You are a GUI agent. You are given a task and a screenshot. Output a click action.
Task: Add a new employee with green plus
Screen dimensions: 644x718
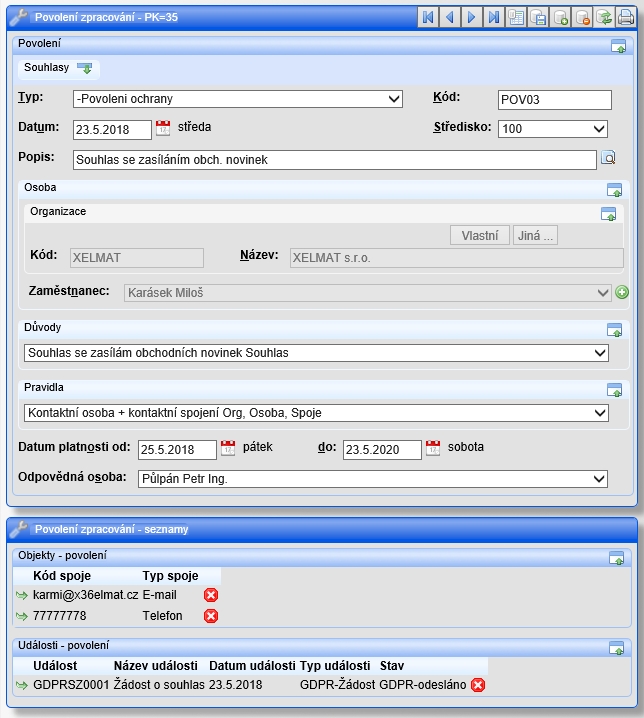tap(622, 292)
